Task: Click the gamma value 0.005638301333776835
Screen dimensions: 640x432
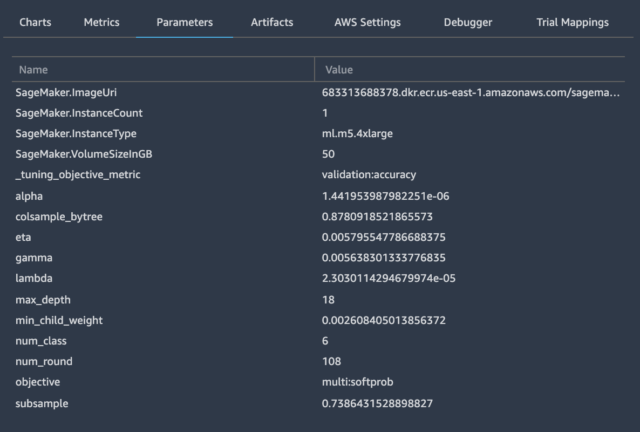Action: click(384, 258)
